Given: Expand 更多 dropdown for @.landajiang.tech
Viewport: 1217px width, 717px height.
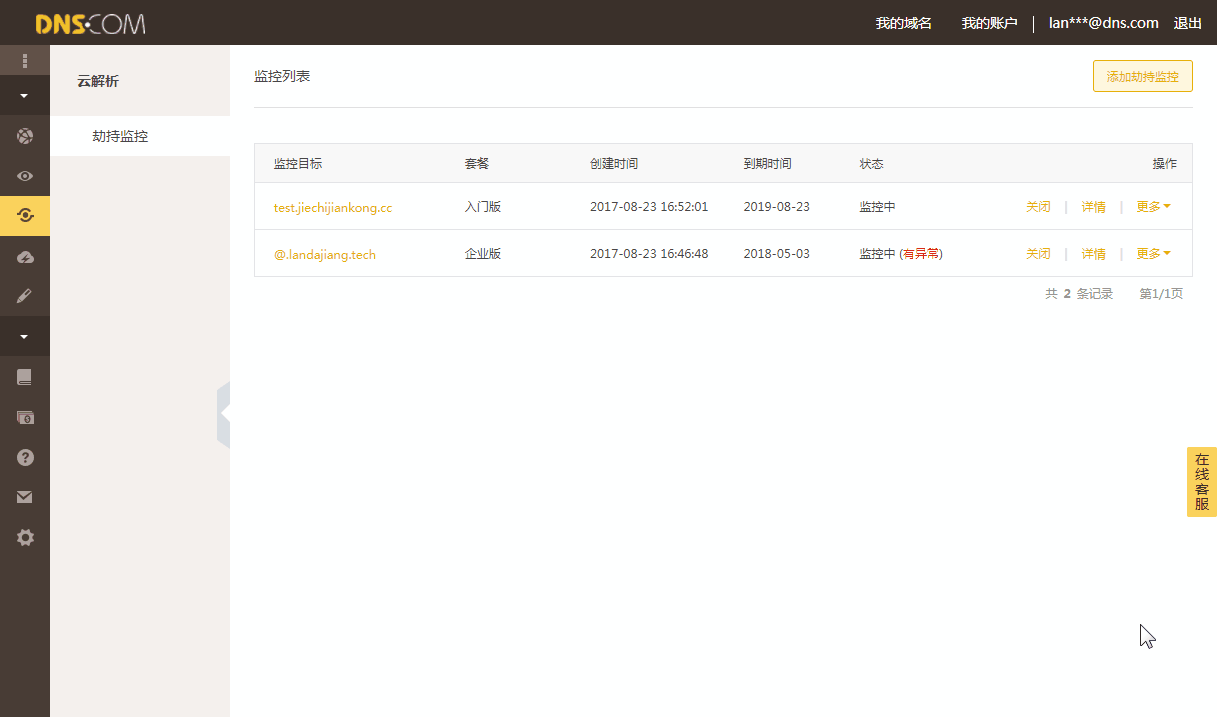Looking at the screenshot, I should point(1153,254).
